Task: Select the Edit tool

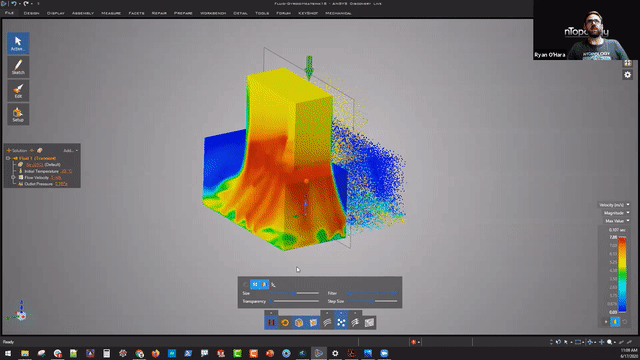Action: click(x=18, y=91)
